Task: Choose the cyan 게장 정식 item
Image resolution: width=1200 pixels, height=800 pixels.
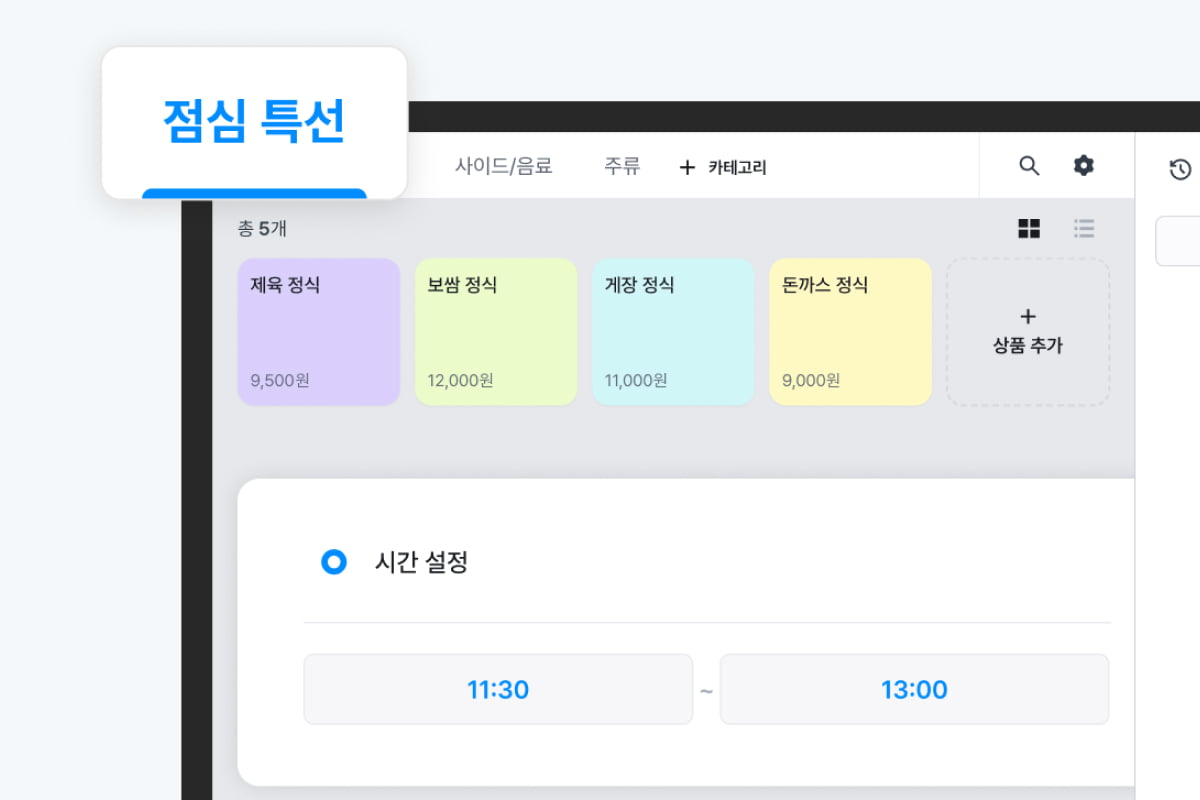Action: point(673,332)
